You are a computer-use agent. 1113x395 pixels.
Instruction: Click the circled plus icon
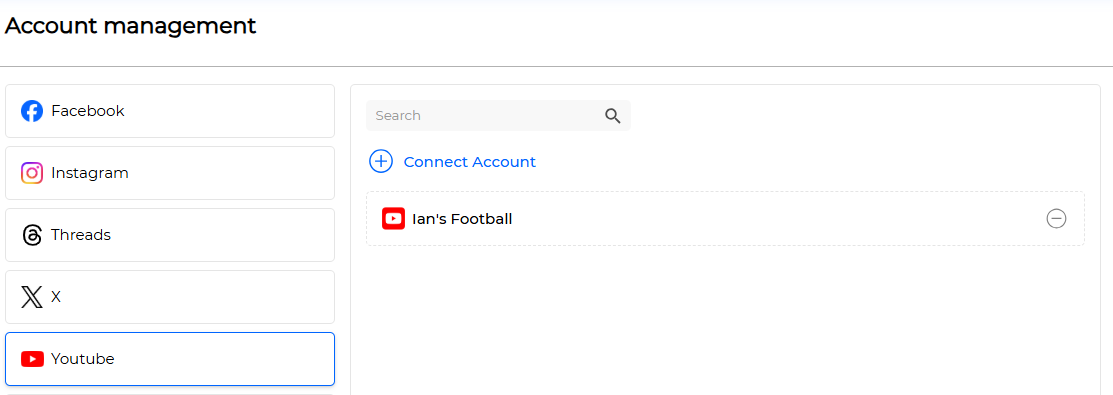(x=381, y=162)
